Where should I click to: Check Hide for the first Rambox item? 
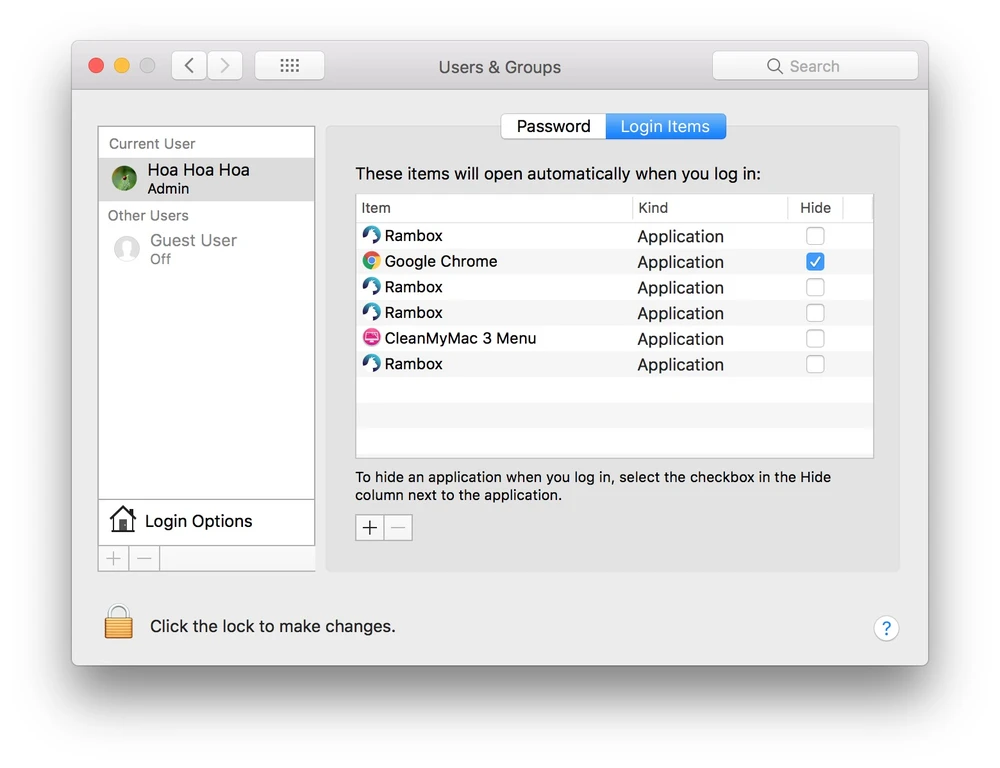[815, 236]
